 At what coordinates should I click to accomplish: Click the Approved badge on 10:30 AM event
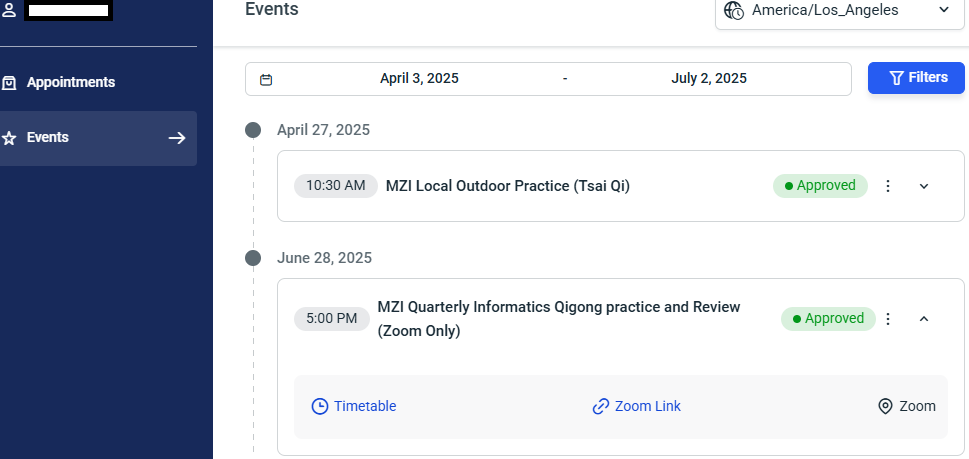pos(820,186)
